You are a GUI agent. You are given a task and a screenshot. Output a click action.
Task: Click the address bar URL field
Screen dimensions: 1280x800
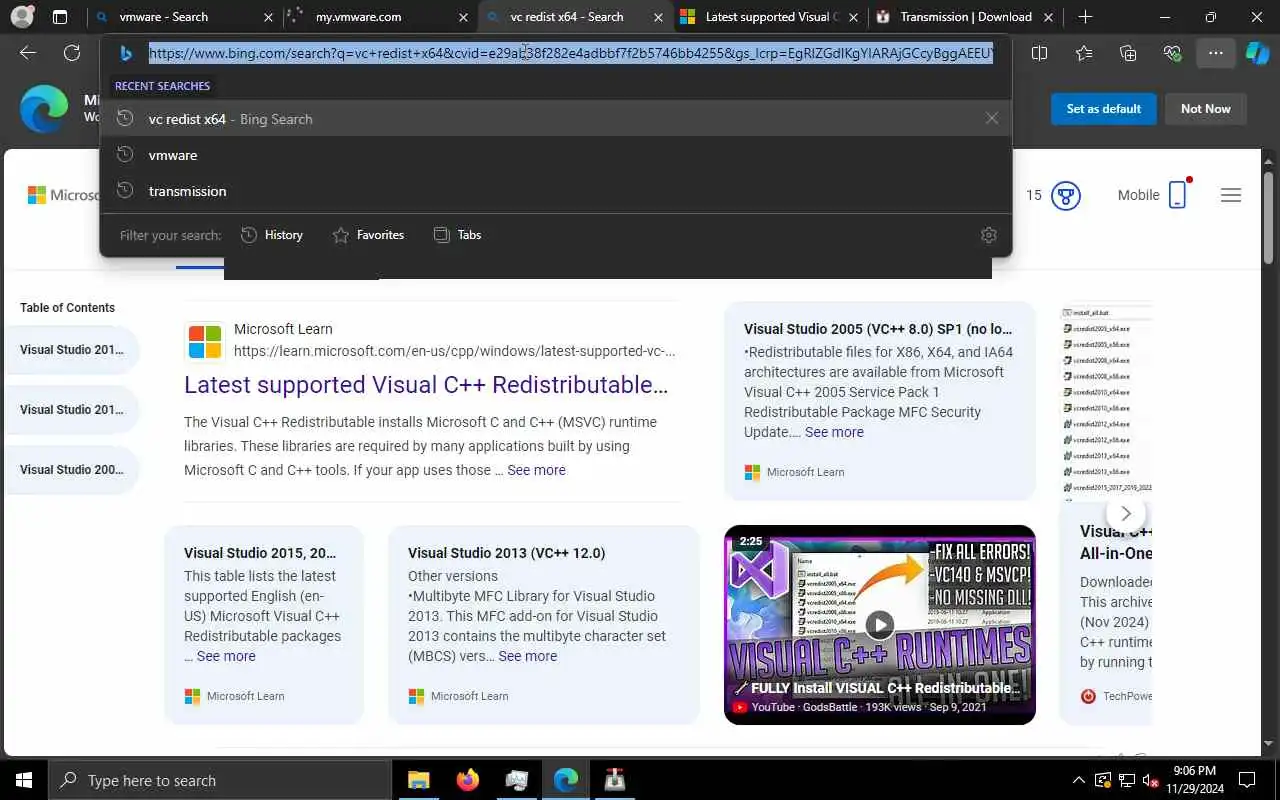pyautogui.click(x=571, y=54)
